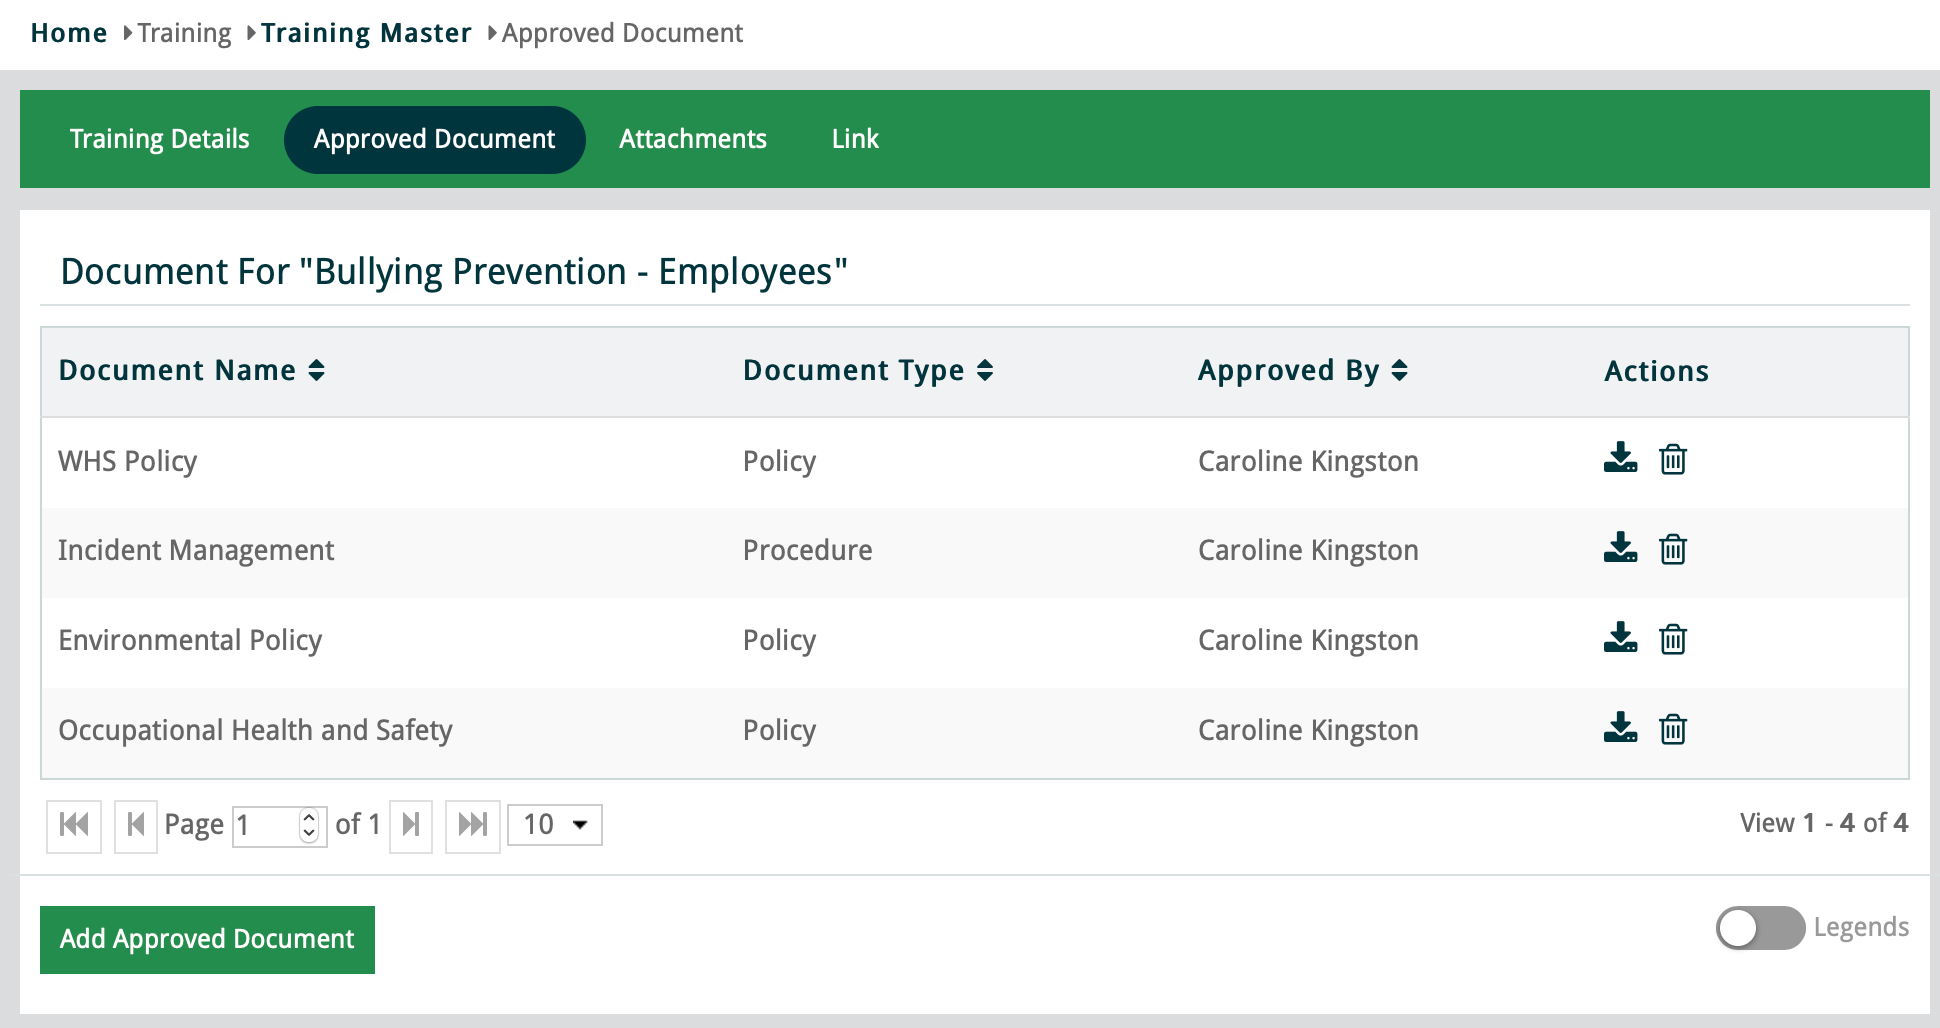Click the page number input field

point(266,826)
